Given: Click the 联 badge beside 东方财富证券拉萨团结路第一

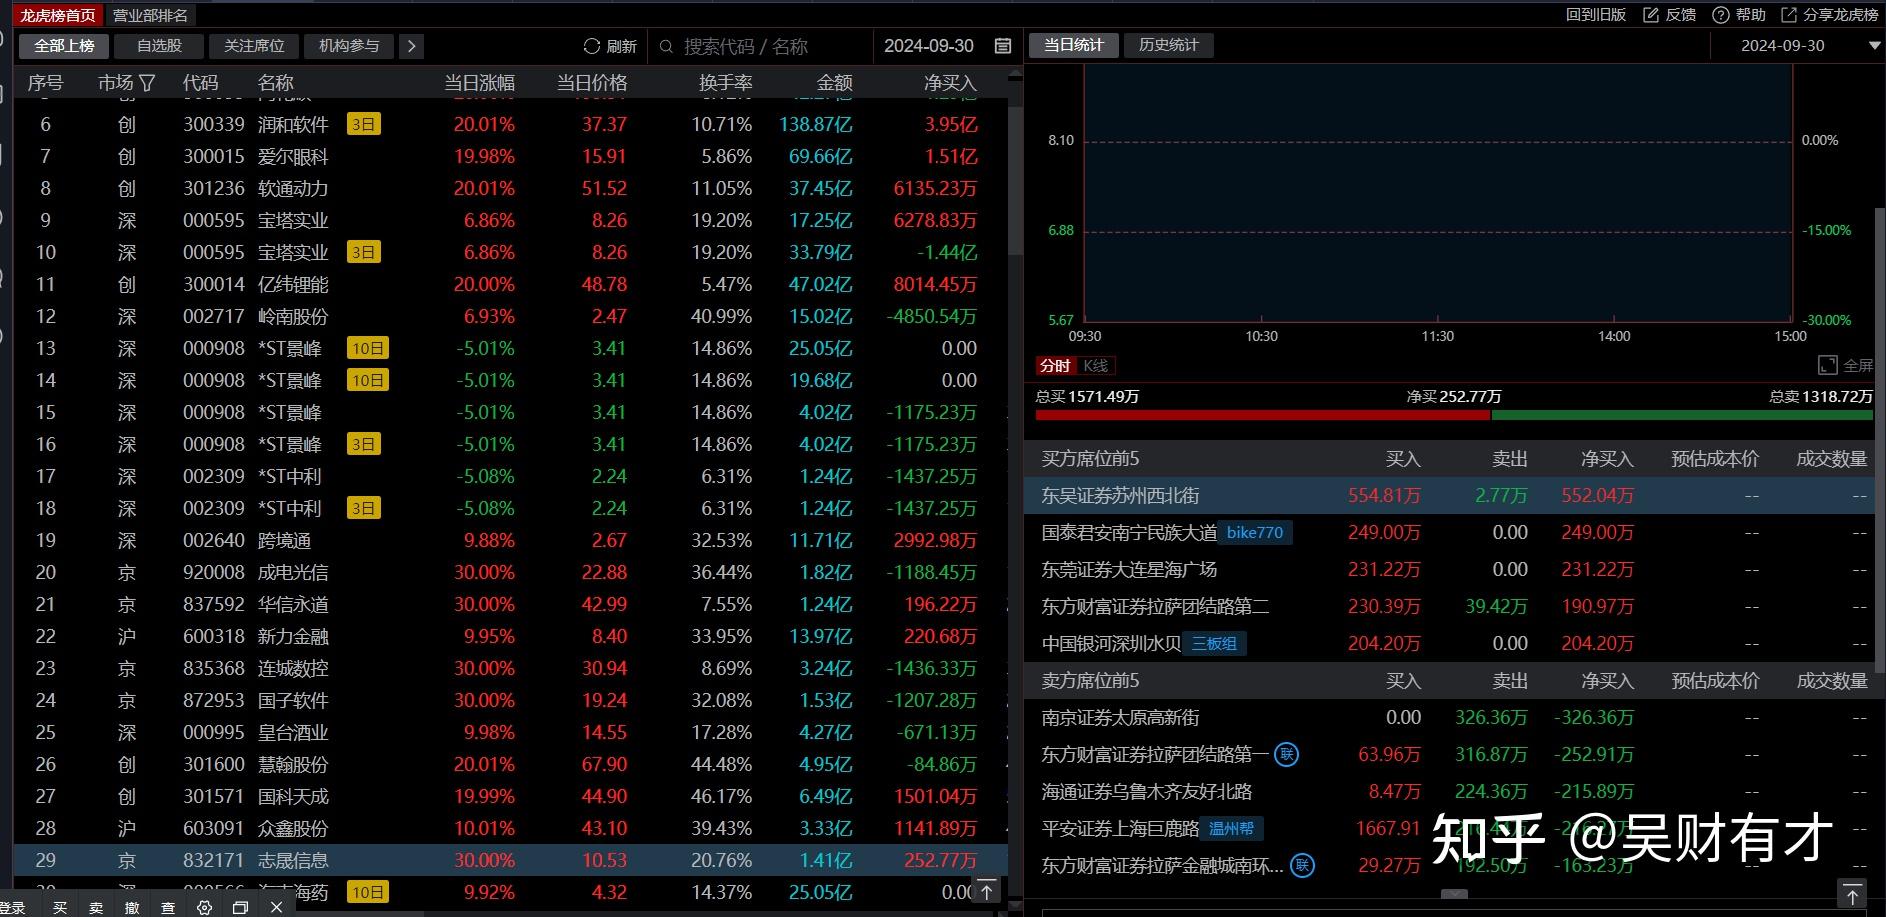Looking at the screenshot, I should (1287, 754).
